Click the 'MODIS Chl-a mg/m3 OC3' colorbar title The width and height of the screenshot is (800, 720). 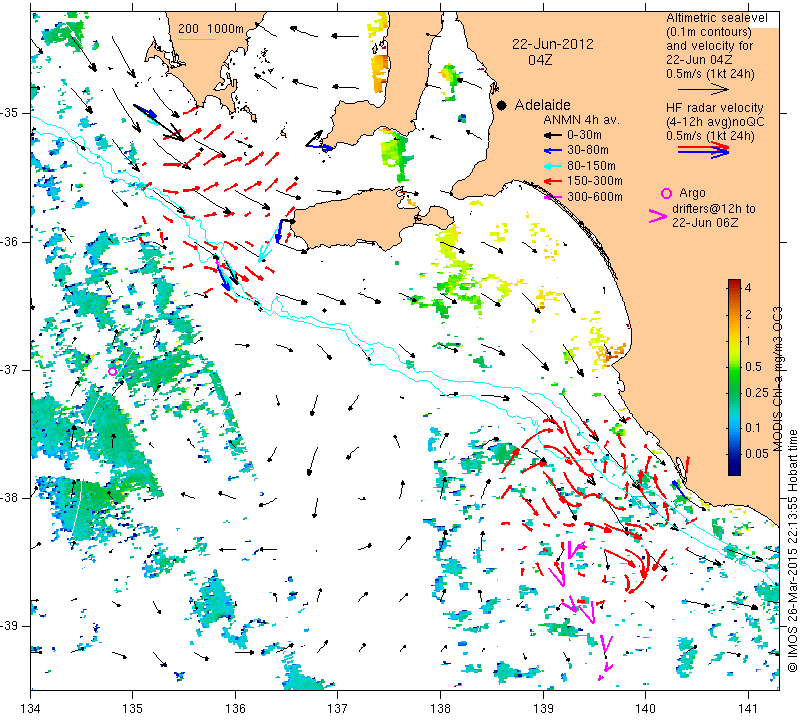pyautogui.click(x=778, y=379)
